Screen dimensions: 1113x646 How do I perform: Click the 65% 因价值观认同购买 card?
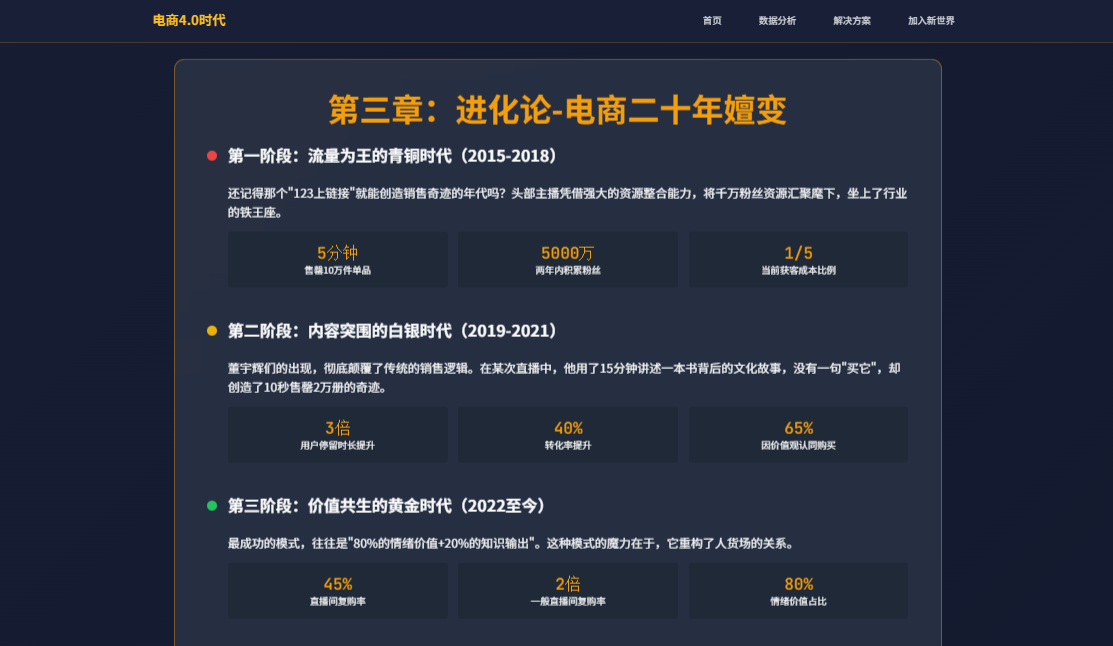click(x=798, y=435)
